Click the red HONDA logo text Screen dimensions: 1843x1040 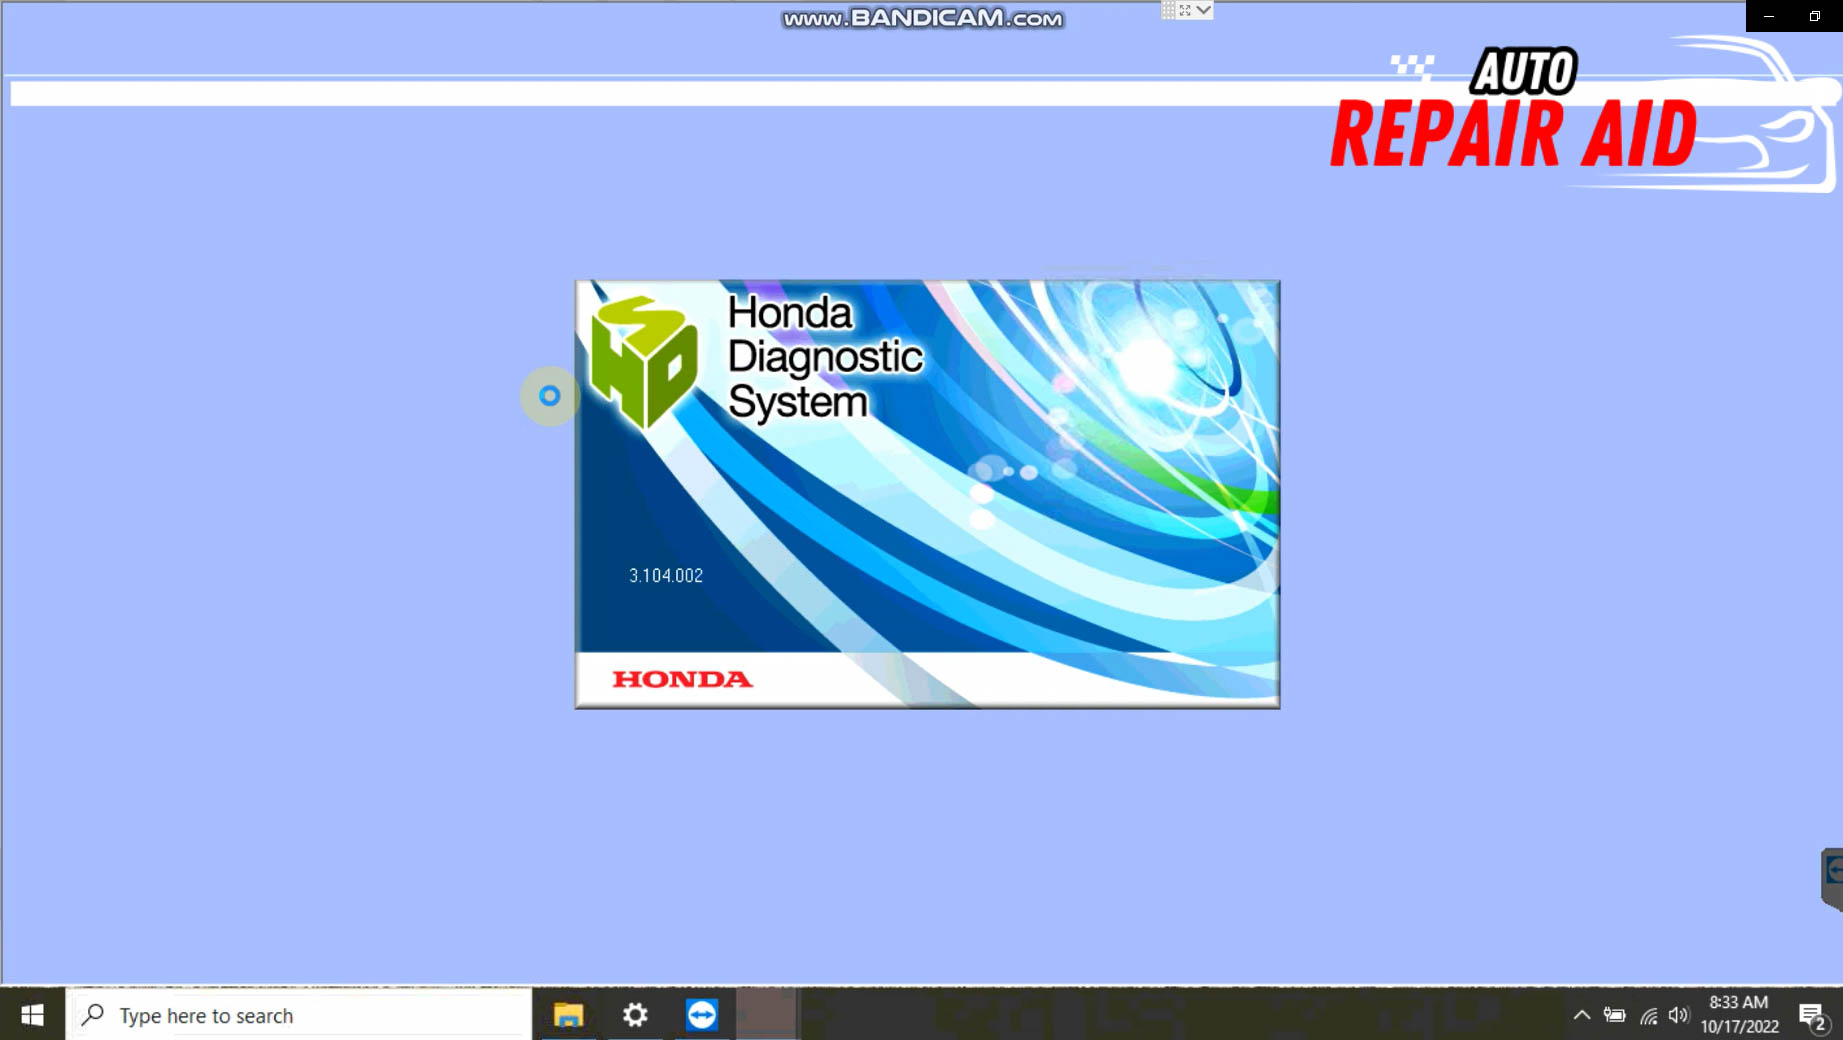(x=682, y=680)
